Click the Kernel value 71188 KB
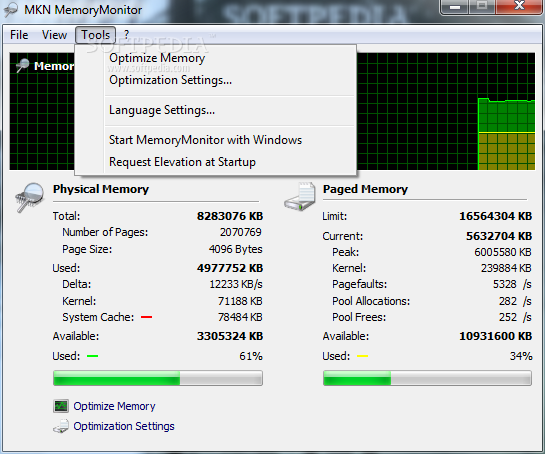 [x=240, y=301]
